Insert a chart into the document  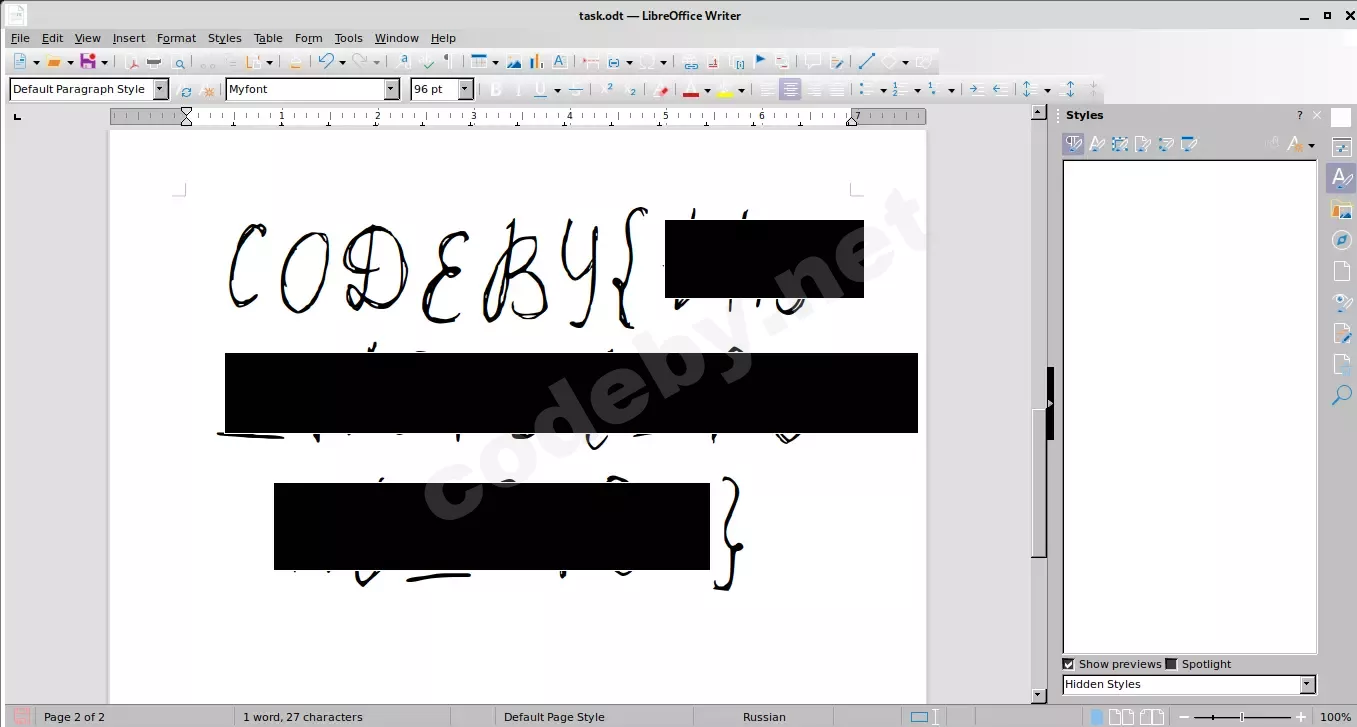[536, 61]
